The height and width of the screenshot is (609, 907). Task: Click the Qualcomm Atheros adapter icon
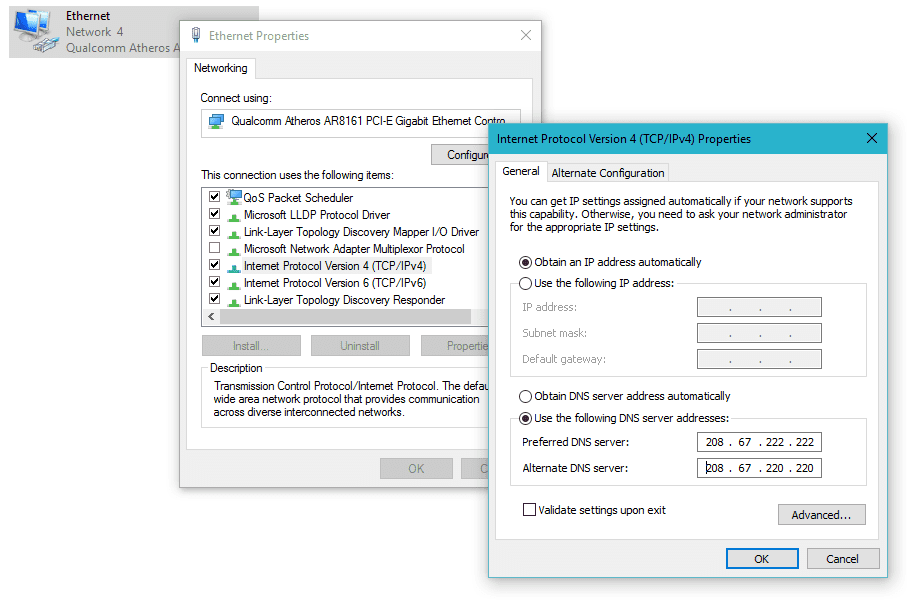tap(216, 121)
